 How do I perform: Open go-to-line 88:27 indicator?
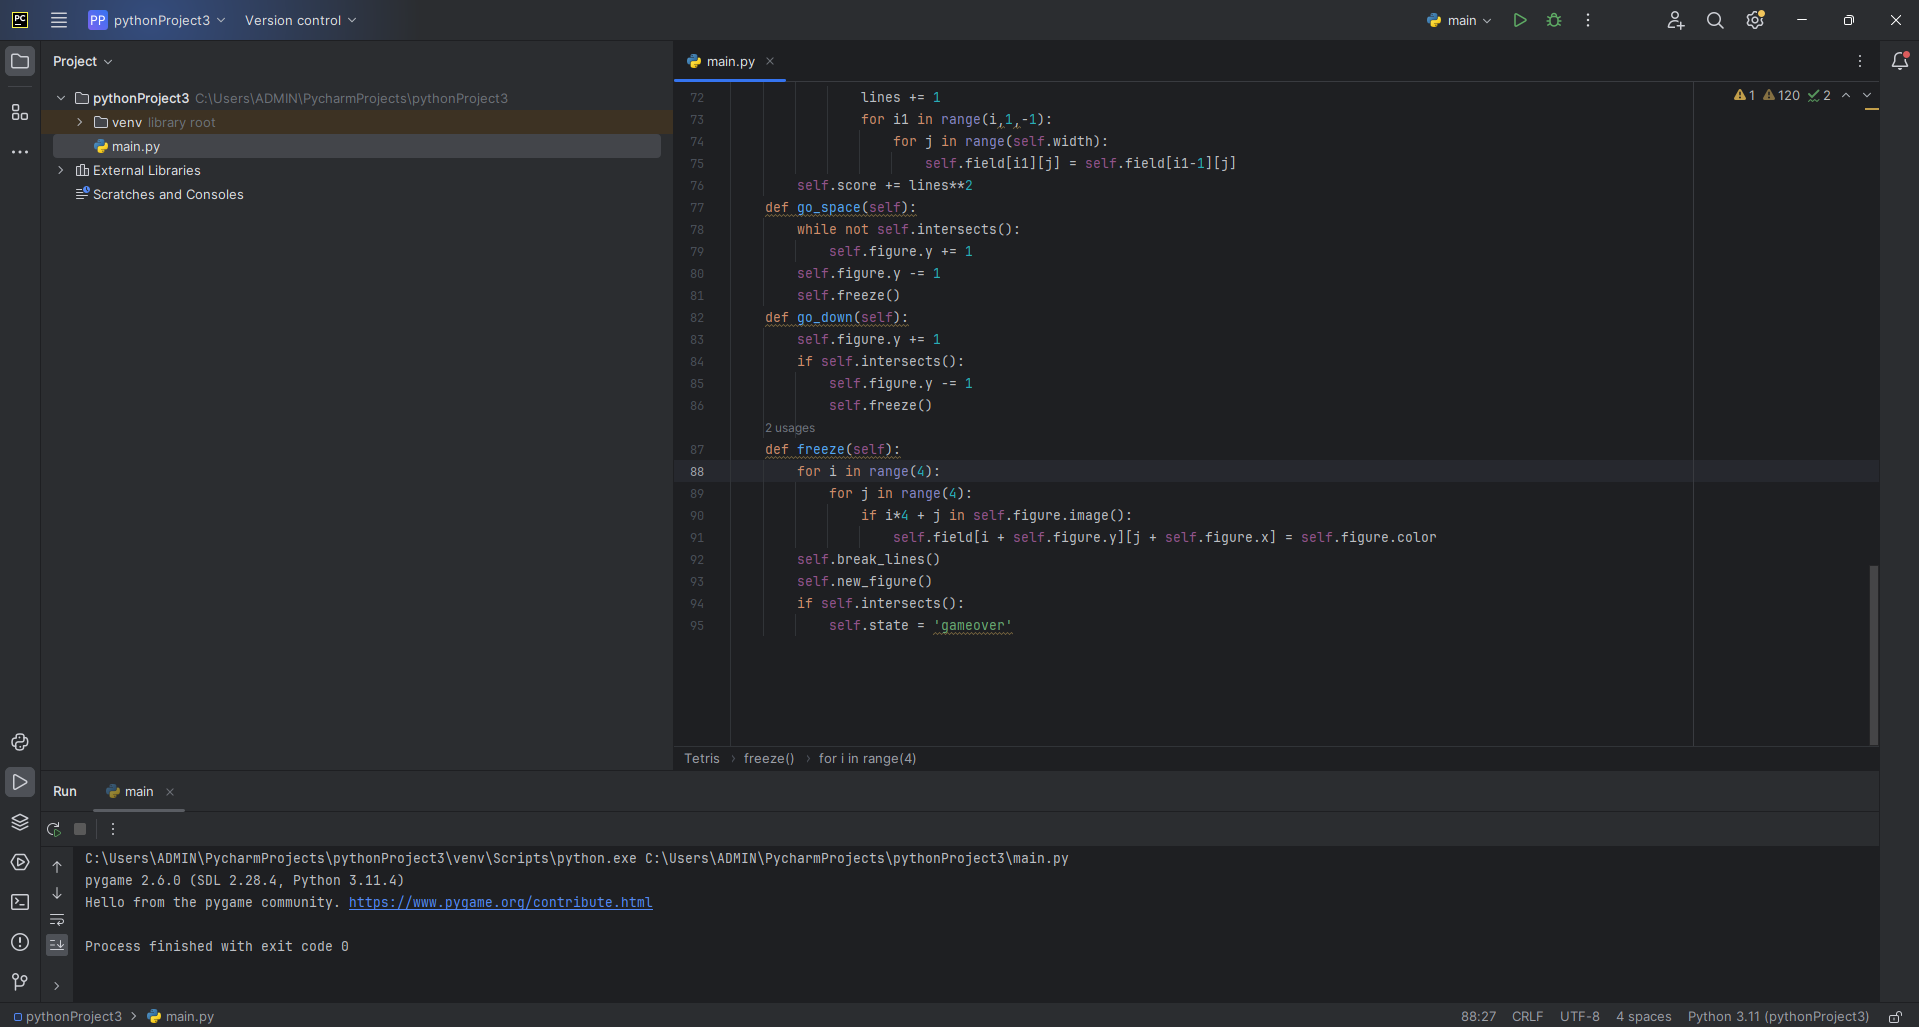(1478, 1016)
